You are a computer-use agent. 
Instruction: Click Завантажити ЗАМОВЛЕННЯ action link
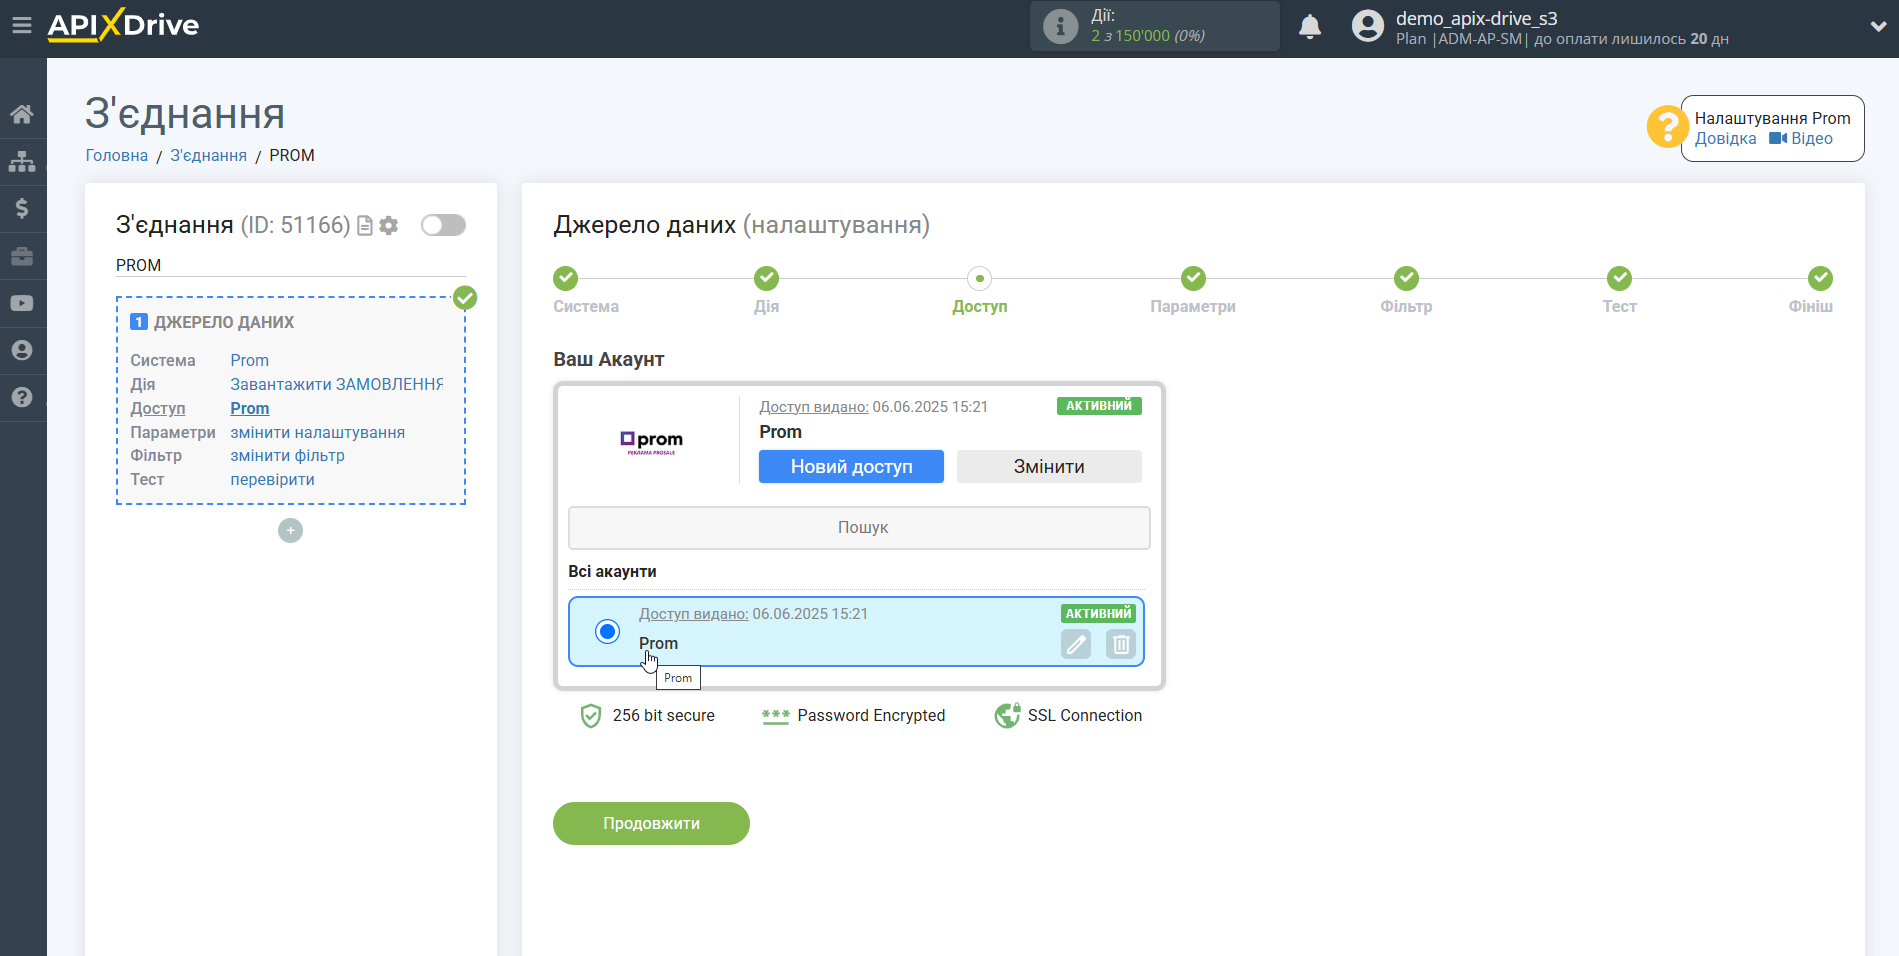coord(337,384)
